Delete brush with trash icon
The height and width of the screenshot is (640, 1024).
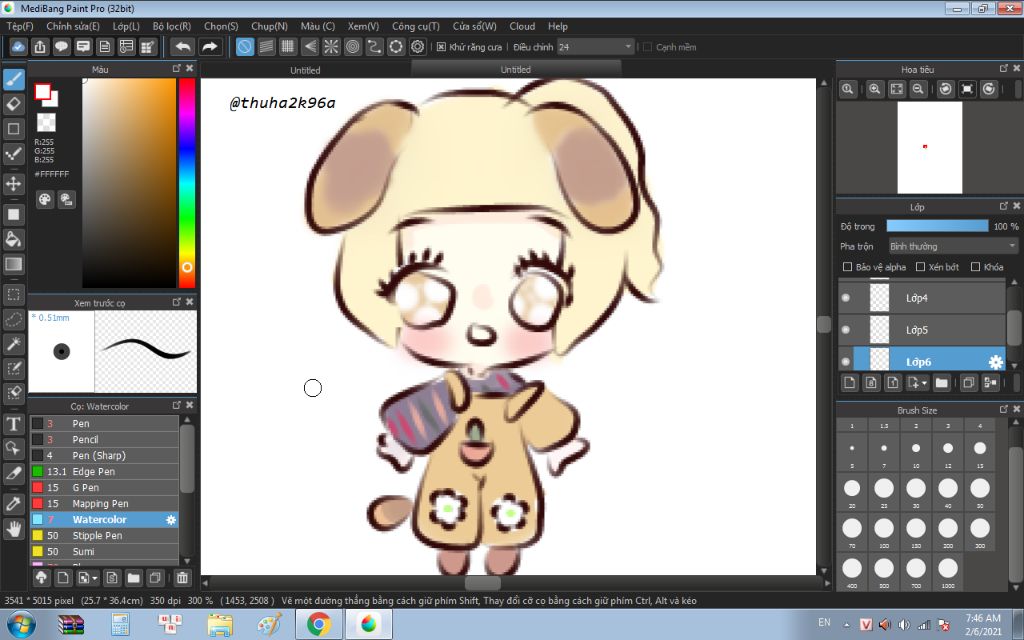tap(182, 577)
